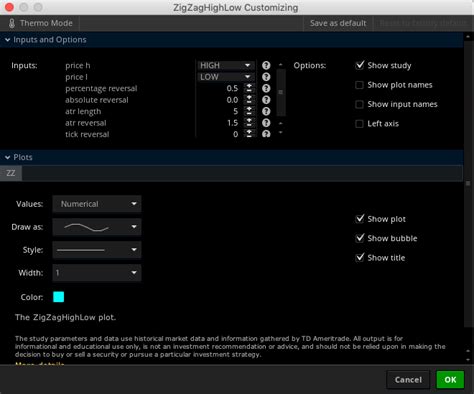Viewport: 474px width, 394px height.
Task: Open line Style dropdown
Action: tap(97, 250)
